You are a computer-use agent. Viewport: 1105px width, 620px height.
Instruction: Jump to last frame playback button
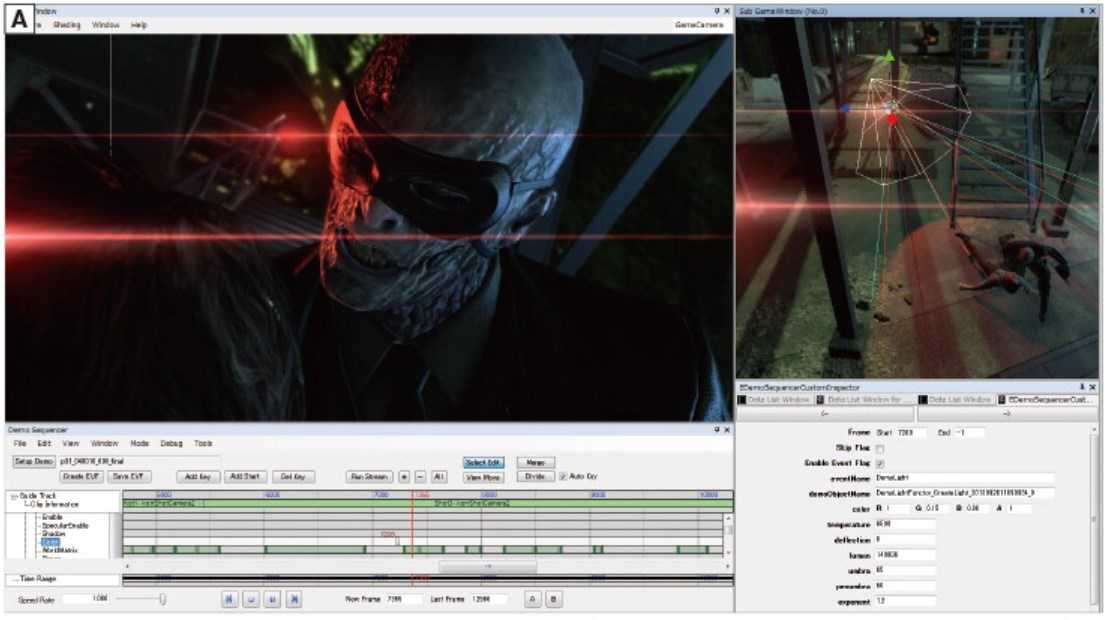[x=295, y=599]
